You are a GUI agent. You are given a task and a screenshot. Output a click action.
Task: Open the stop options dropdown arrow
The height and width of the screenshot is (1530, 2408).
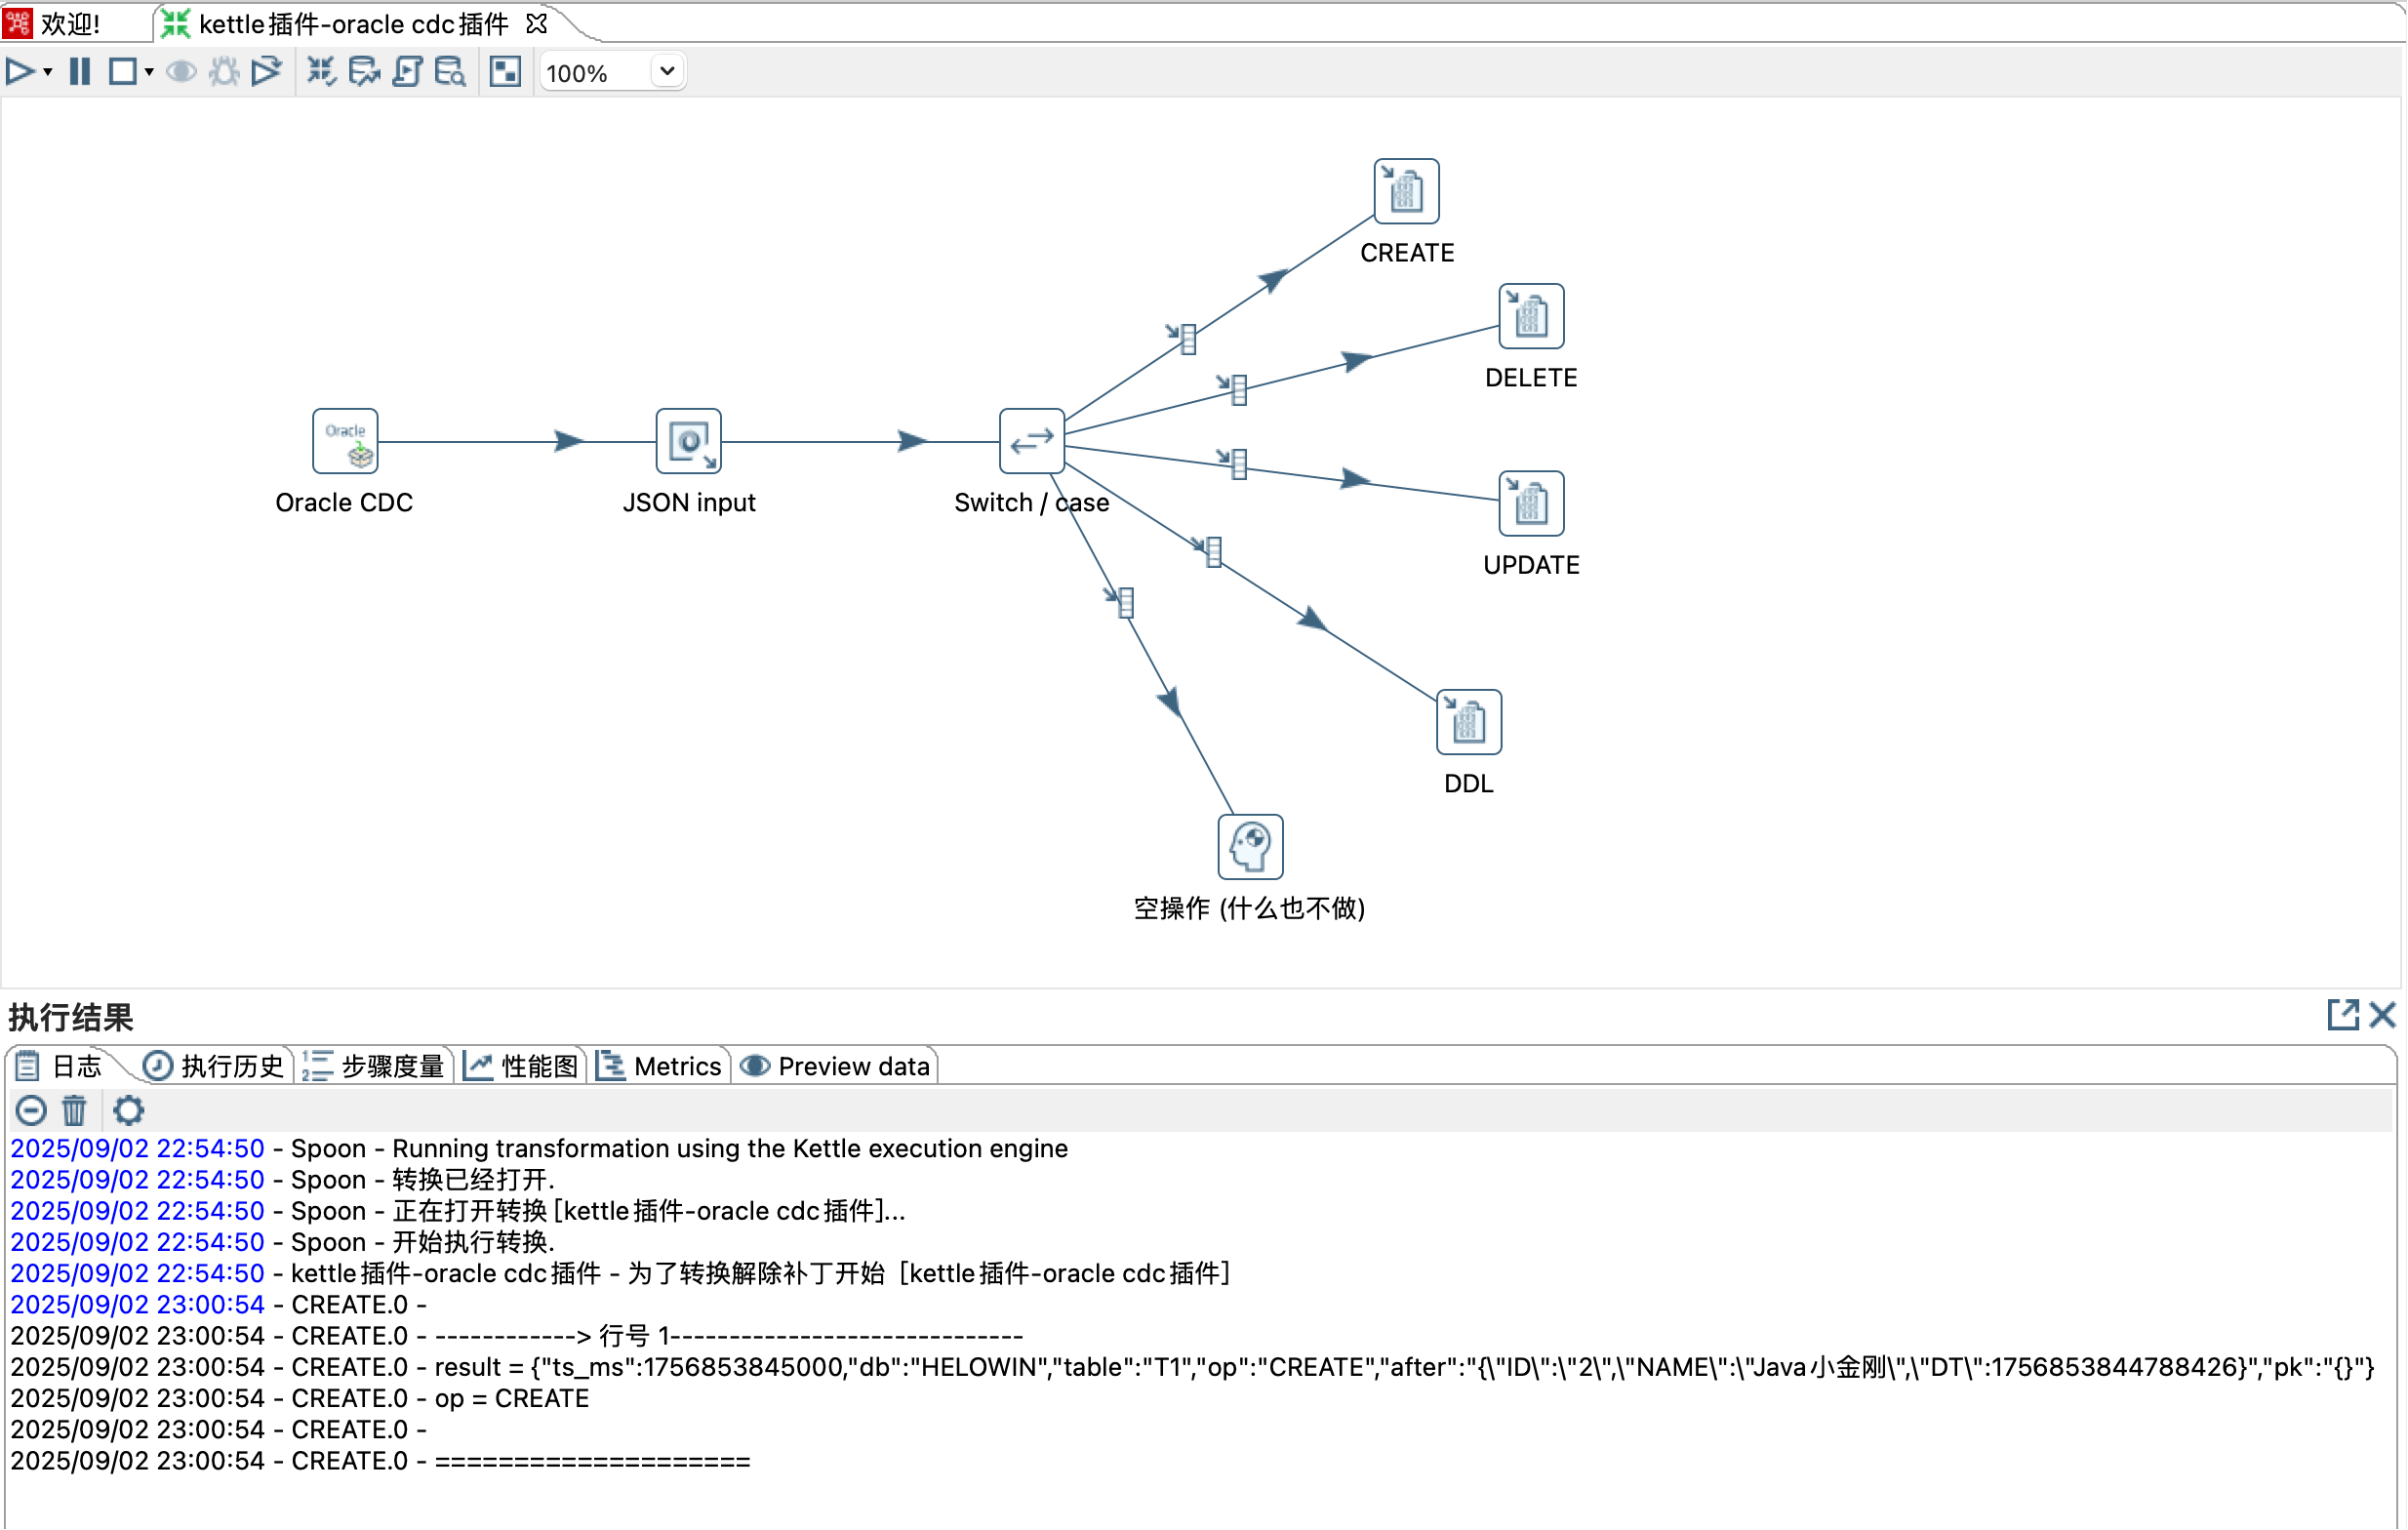coord(149,73)
